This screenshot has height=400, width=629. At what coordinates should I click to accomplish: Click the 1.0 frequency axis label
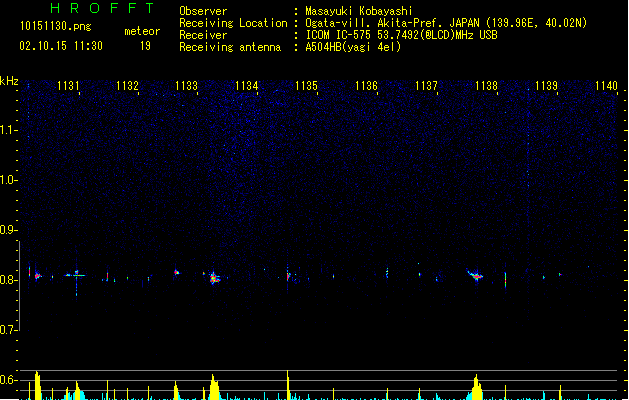click(x=8, y=180)
